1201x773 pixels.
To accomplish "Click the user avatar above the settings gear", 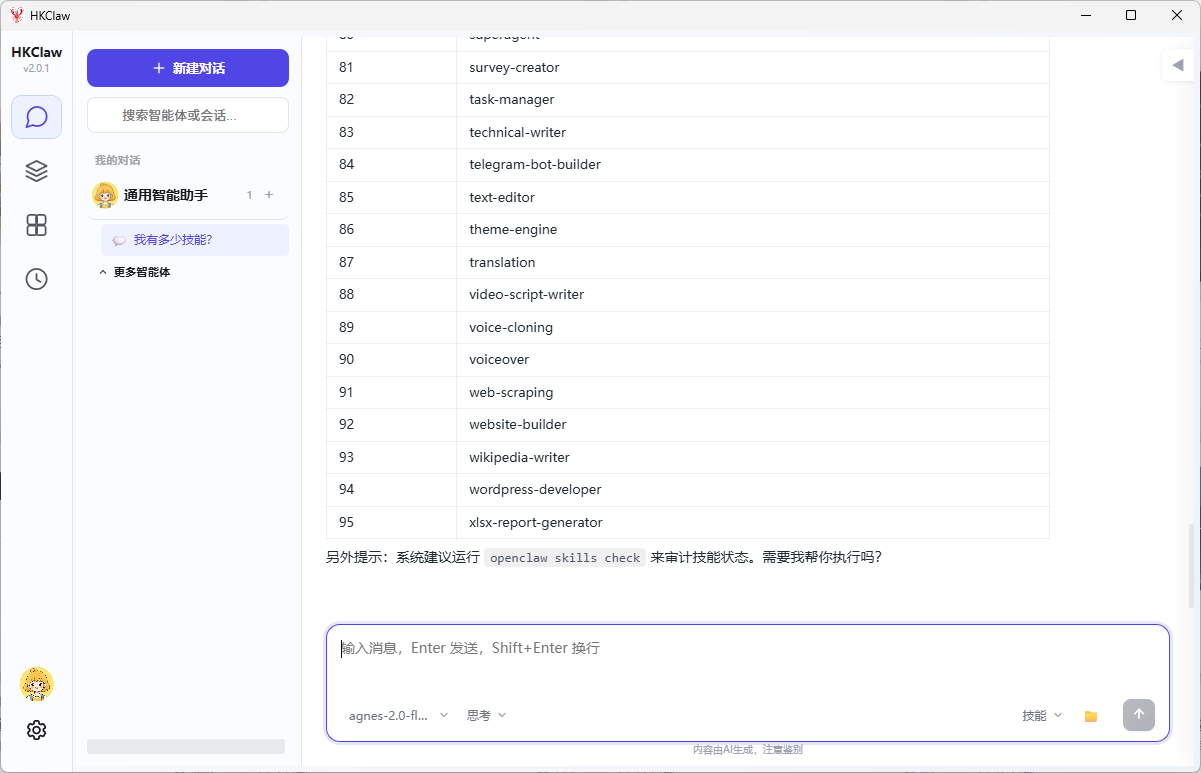I will click(x=36, y=684).
